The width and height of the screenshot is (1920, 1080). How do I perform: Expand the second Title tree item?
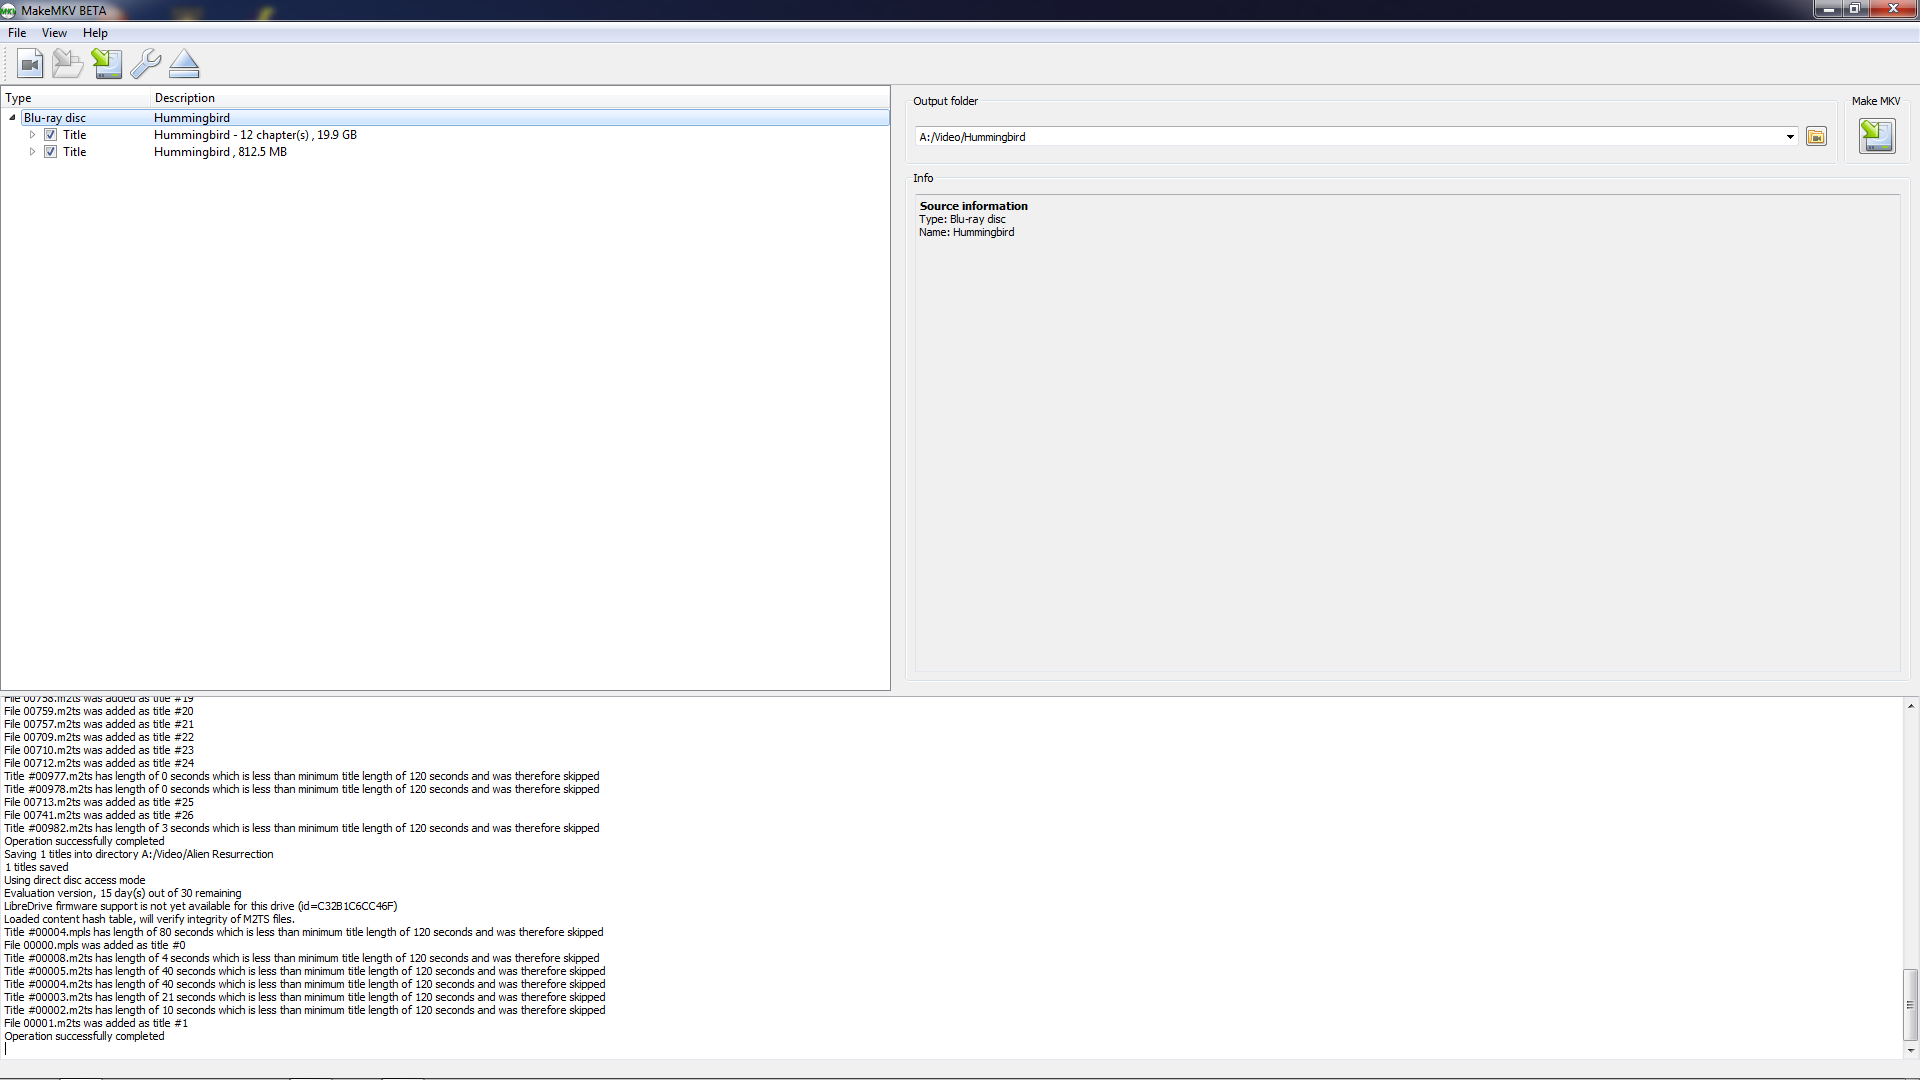point(32,150)
